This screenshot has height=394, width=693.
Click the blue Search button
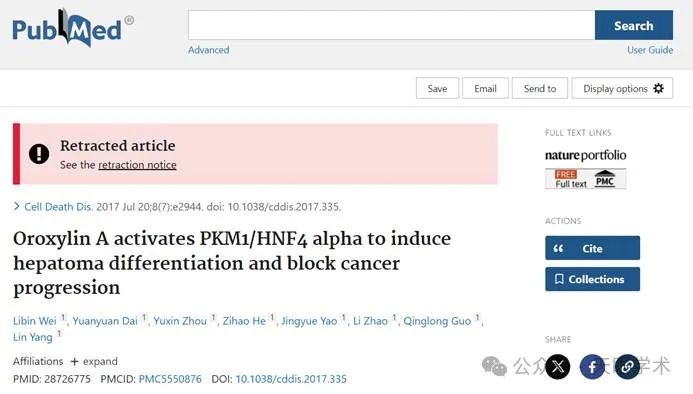click(x=634, y=25)
